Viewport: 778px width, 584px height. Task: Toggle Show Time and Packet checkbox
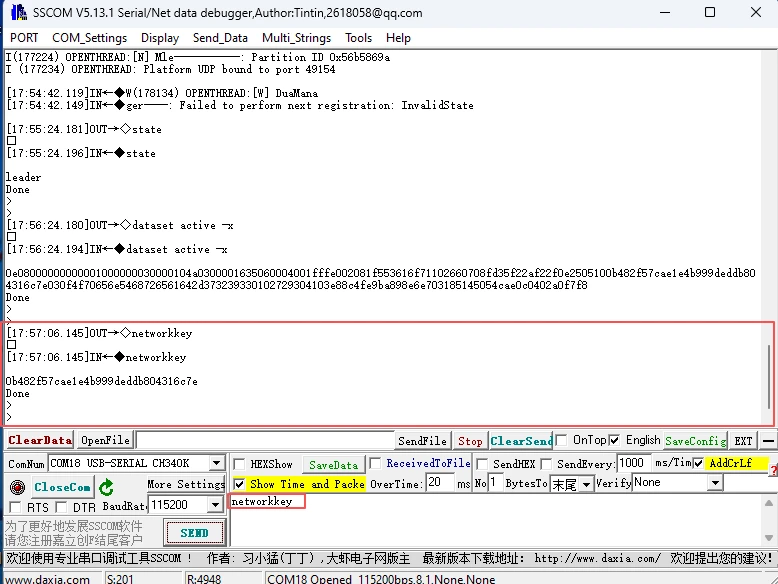pyautogui.click(x=239, y=484)
